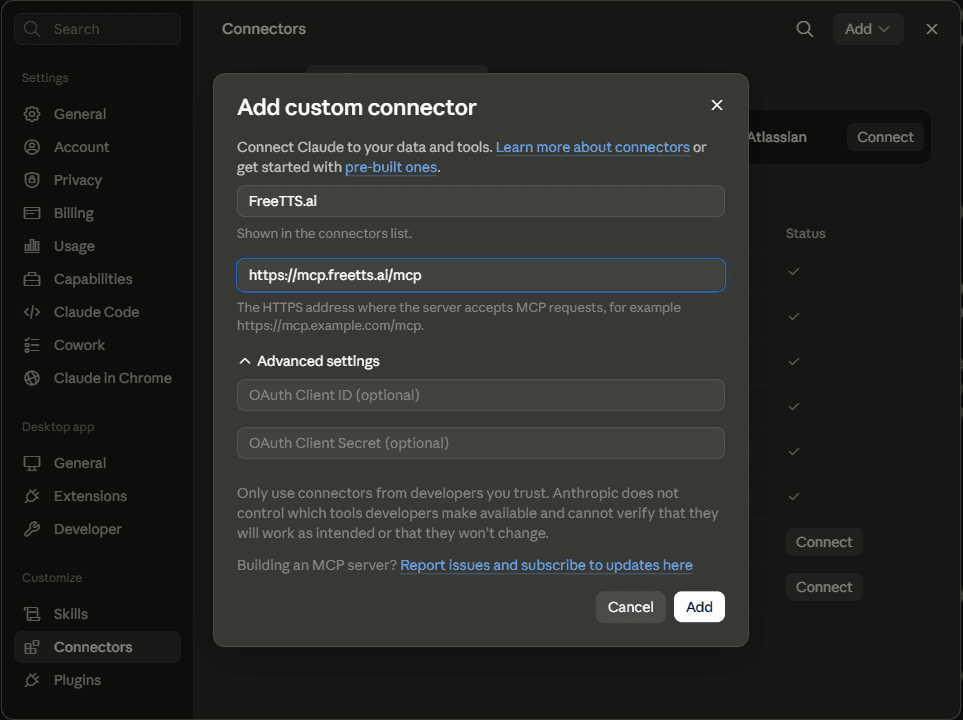Viewport: 963px width, 720px height.
Task: Click the Privacy shield icon
Action: click(32, 180)
